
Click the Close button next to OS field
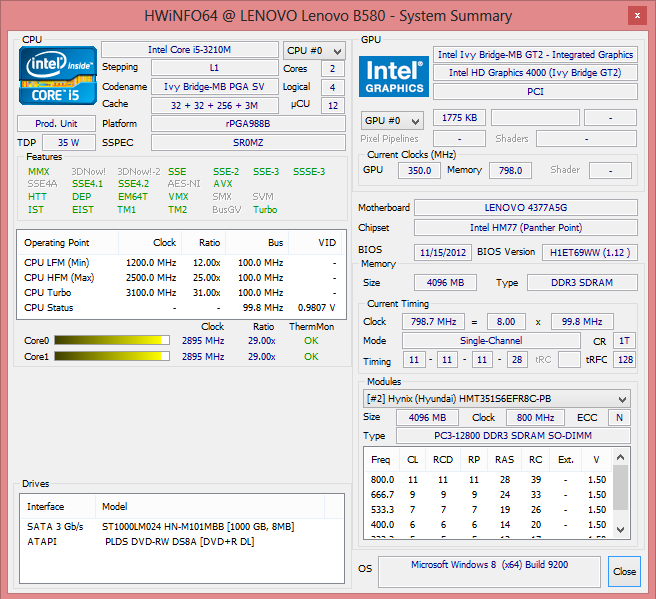(x=624, y=571)
